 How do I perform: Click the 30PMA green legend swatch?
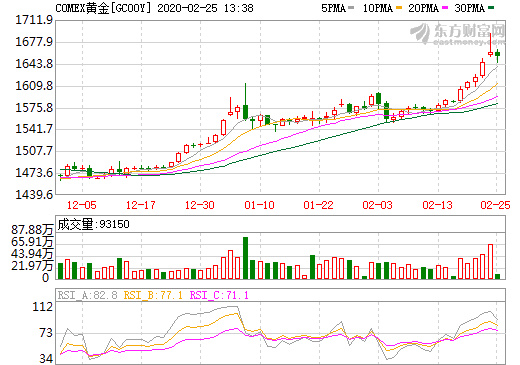click(x=491, y=7)
